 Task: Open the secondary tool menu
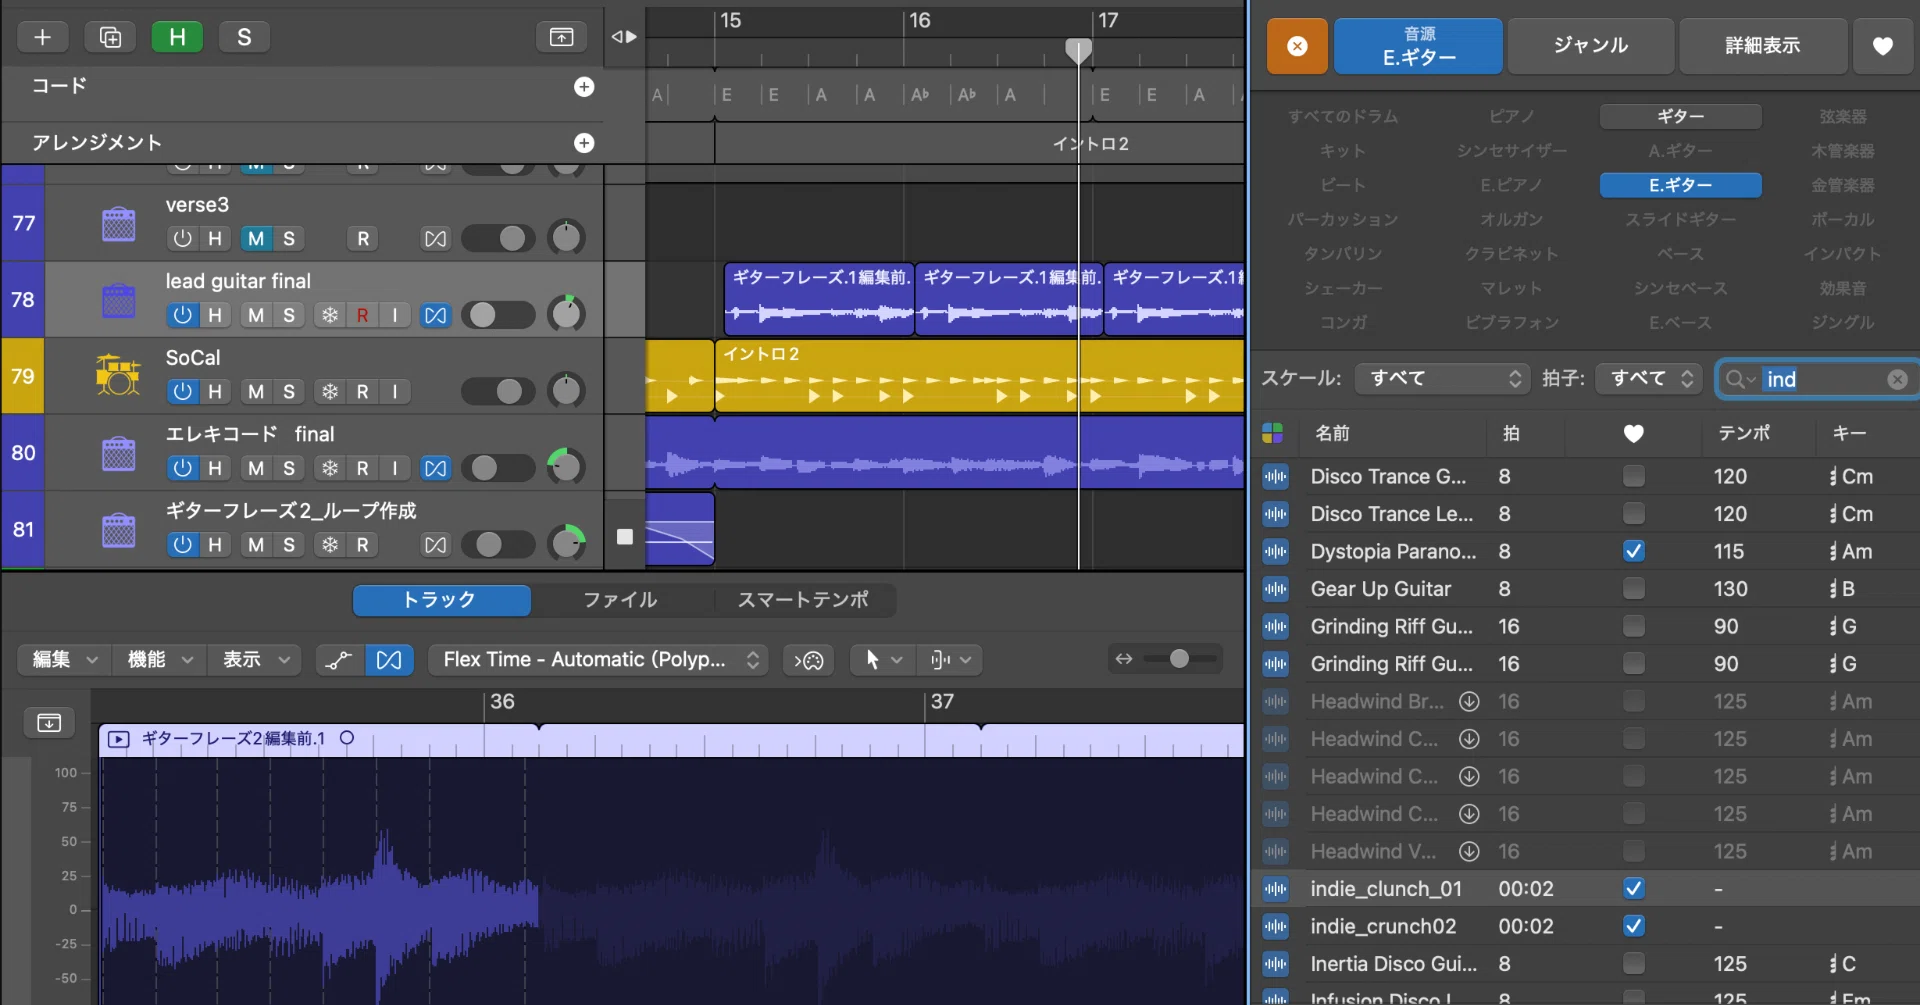[950, 660]
